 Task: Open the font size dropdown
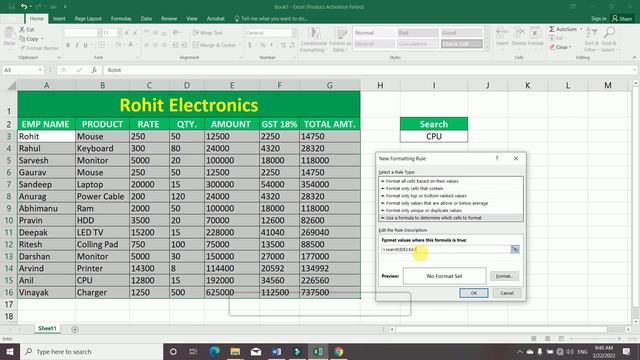119,33
